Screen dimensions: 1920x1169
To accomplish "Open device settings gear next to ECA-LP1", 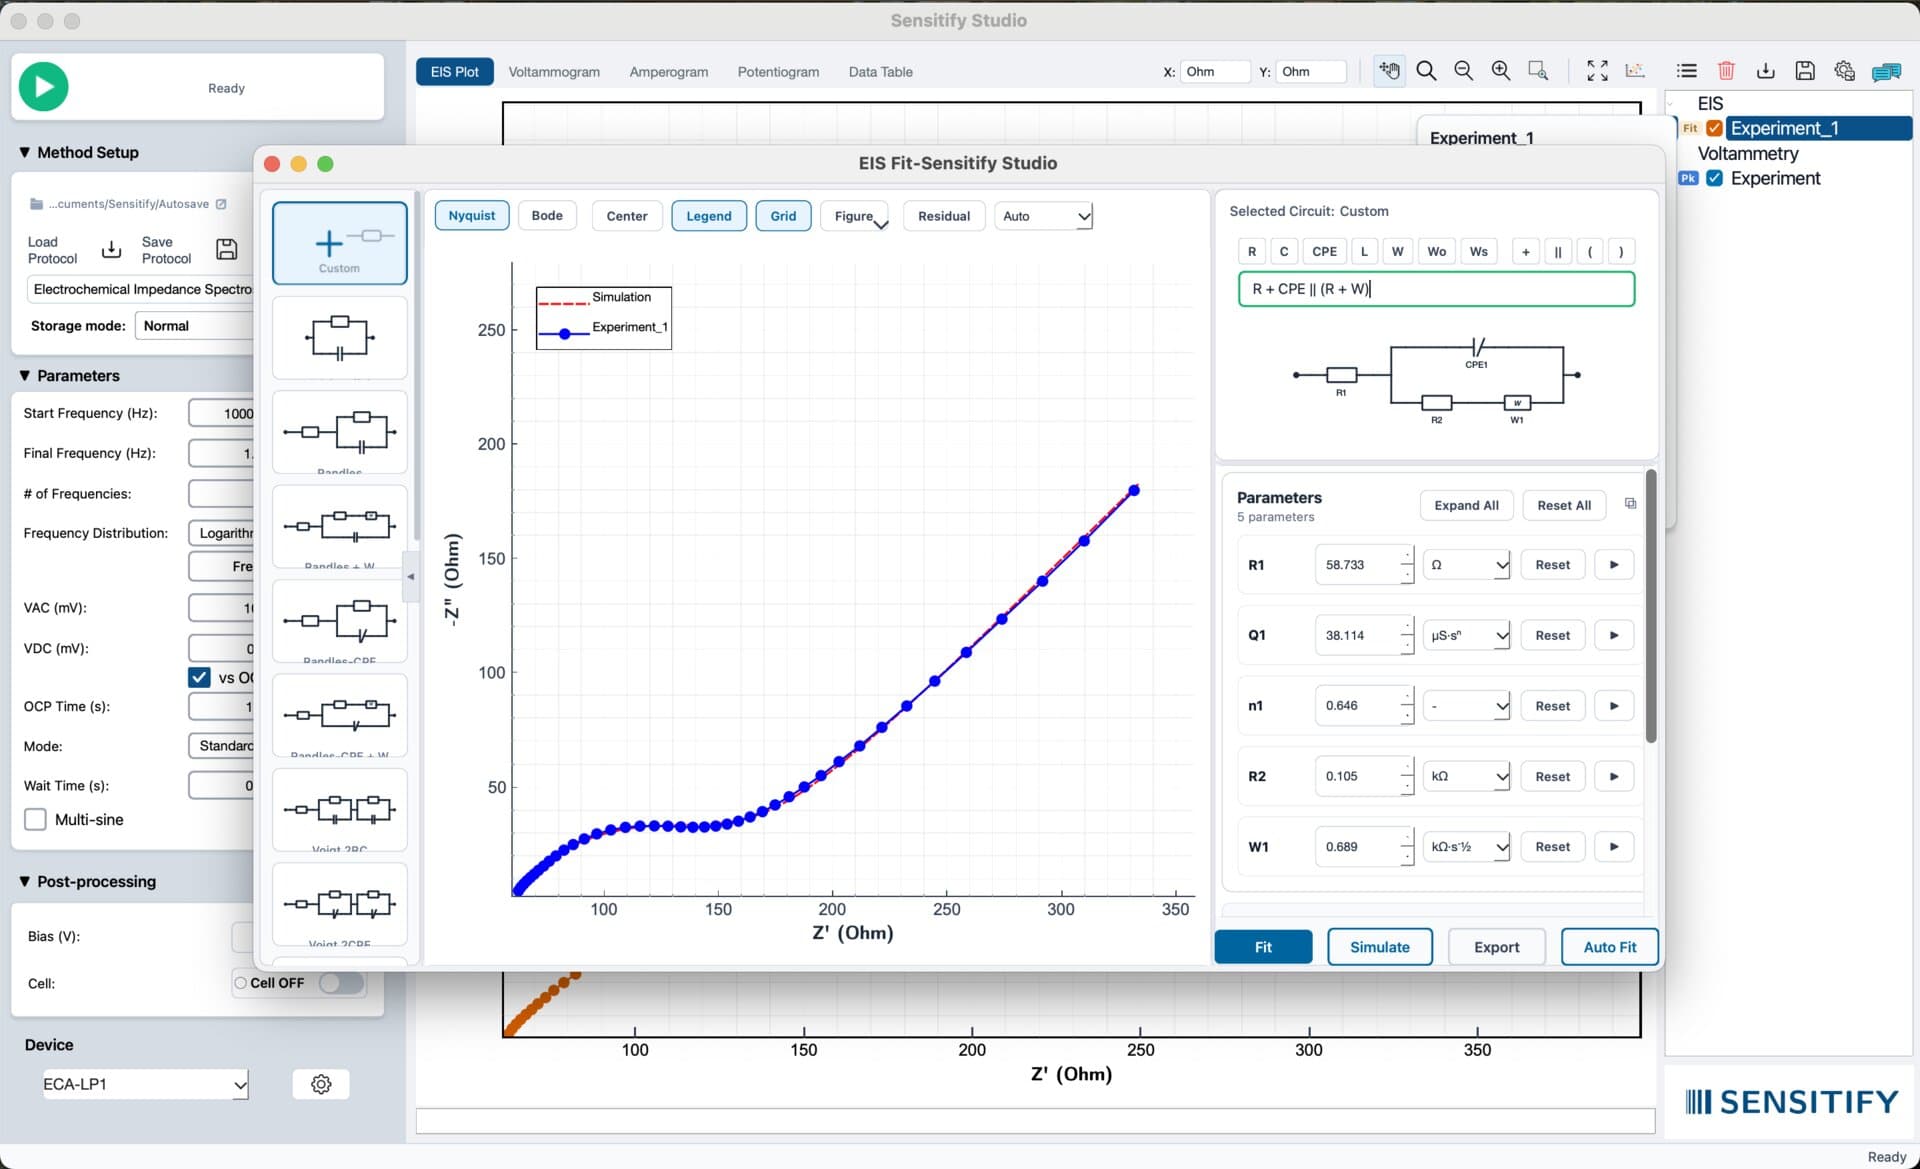I will 321,1084.
